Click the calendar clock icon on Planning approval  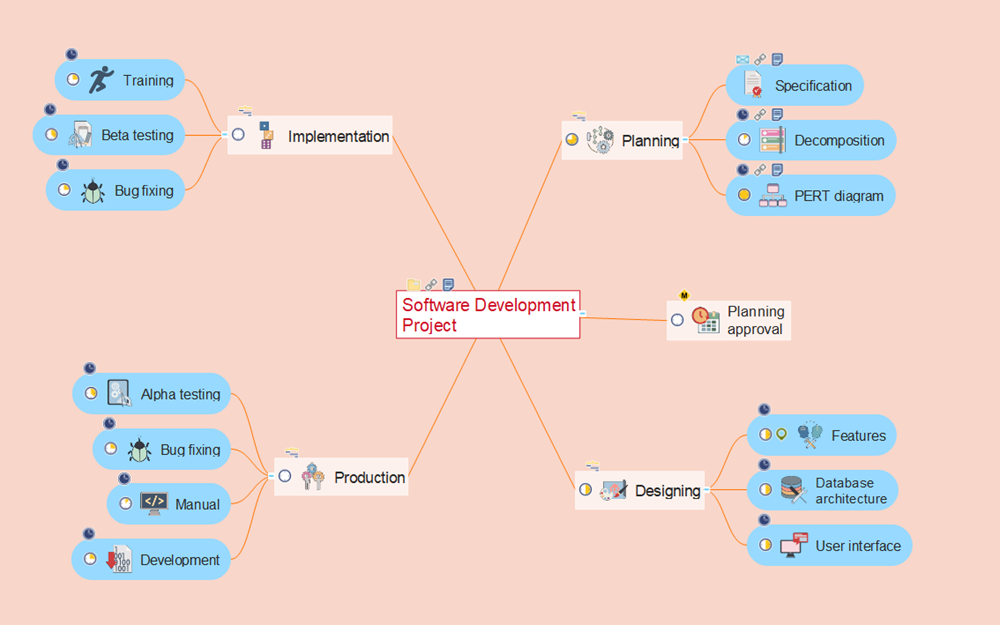coord(706,320)
